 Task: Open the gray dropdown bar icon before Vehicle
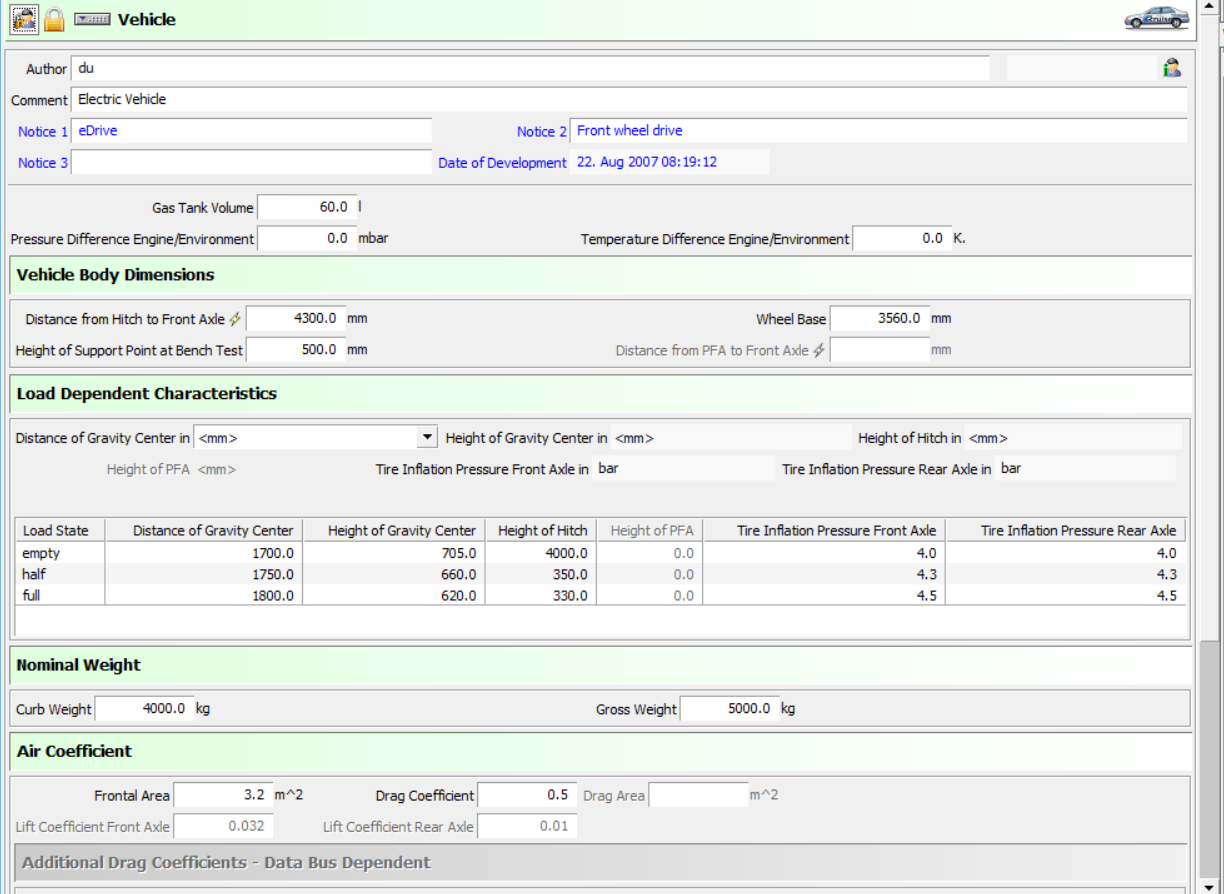92,19
